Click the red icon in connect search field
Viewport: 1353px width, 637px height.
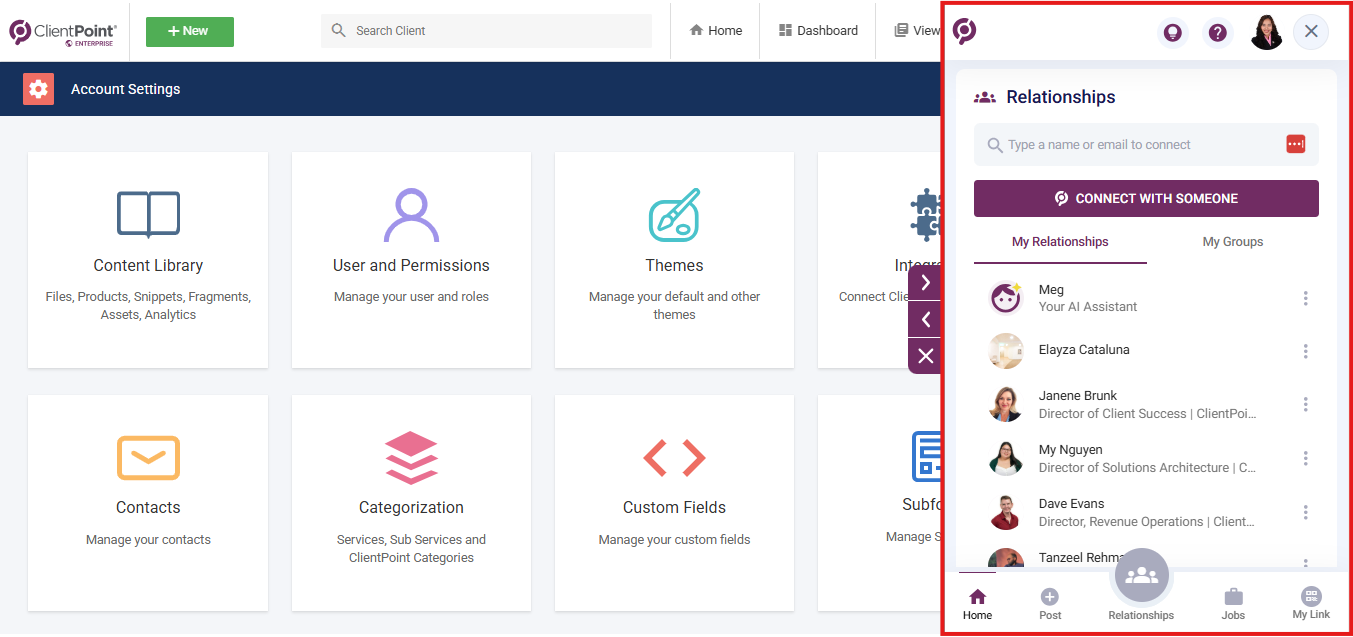tap(1295, 145)
